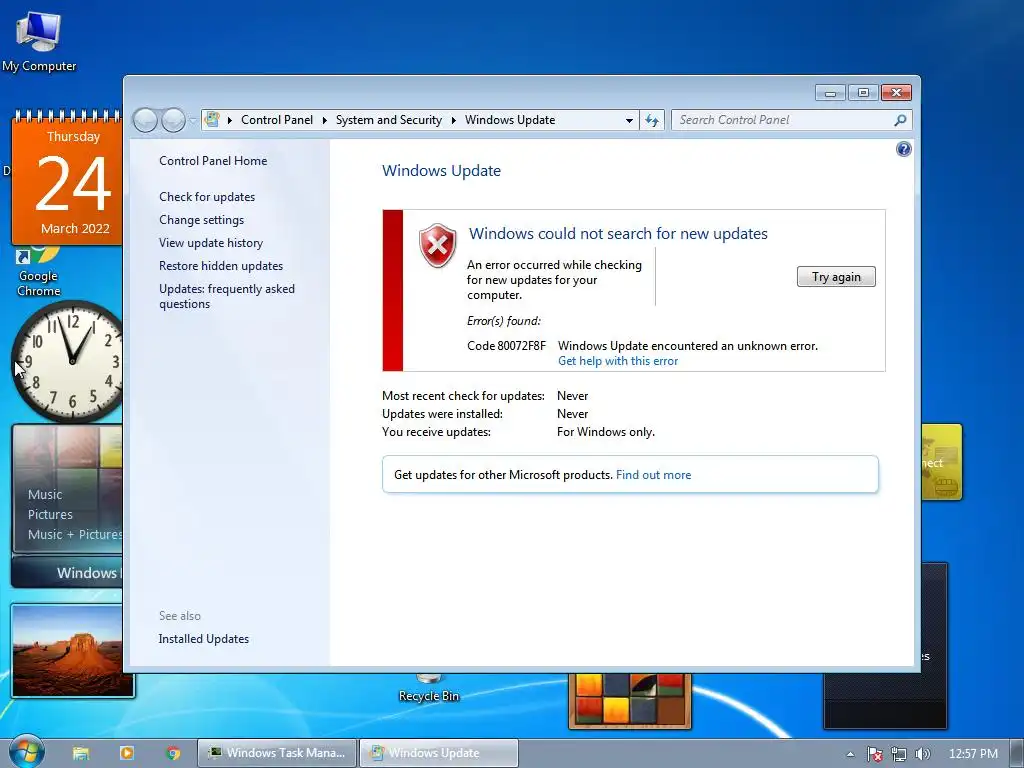
Task: Click the calendar gadget showing 24
Action: pyautogui.click(x=67, y=178)
